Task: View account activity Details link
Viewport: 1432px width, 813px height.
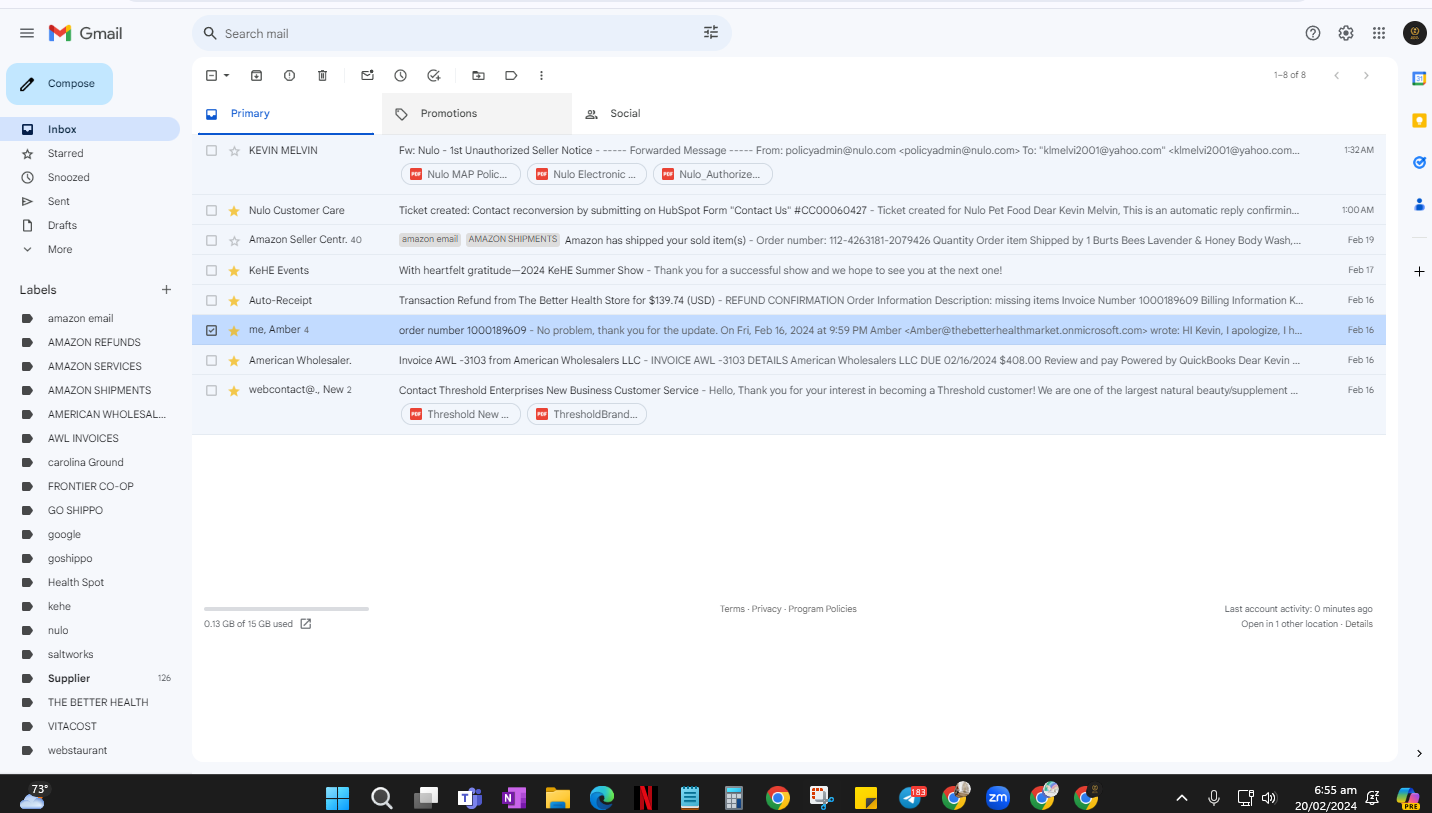Action: (1359, 624)
